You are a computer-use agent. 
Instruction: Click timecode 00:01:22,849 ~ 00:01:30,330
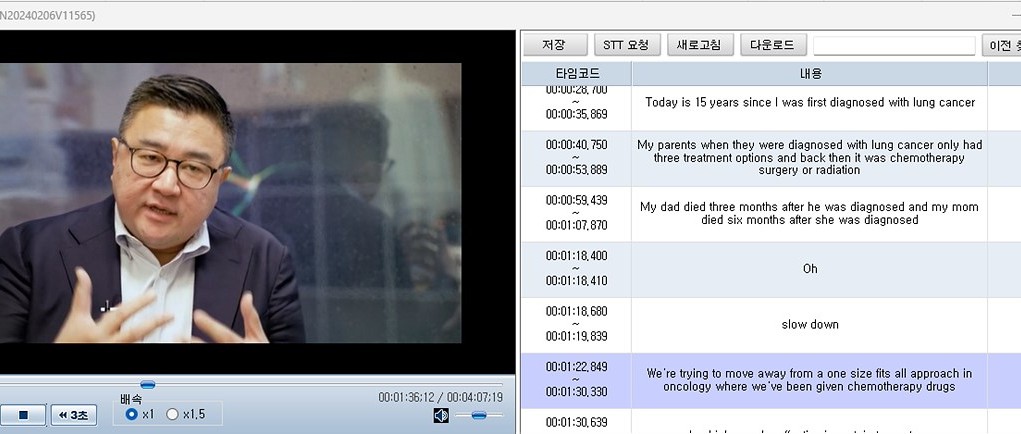576,380
